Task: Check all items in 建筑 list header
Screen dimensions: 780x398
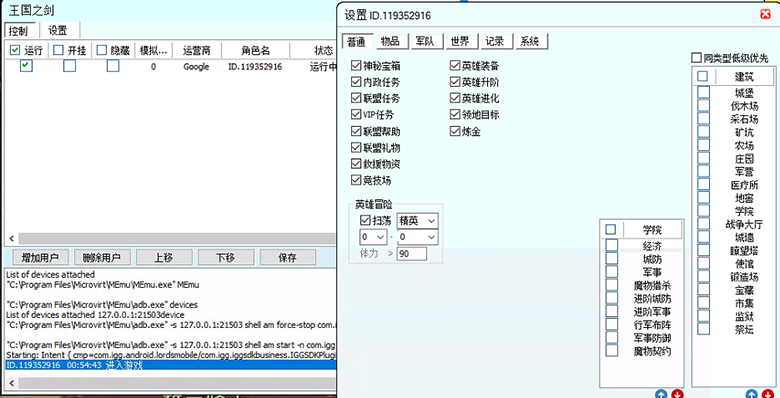Action: pos(702,77)
